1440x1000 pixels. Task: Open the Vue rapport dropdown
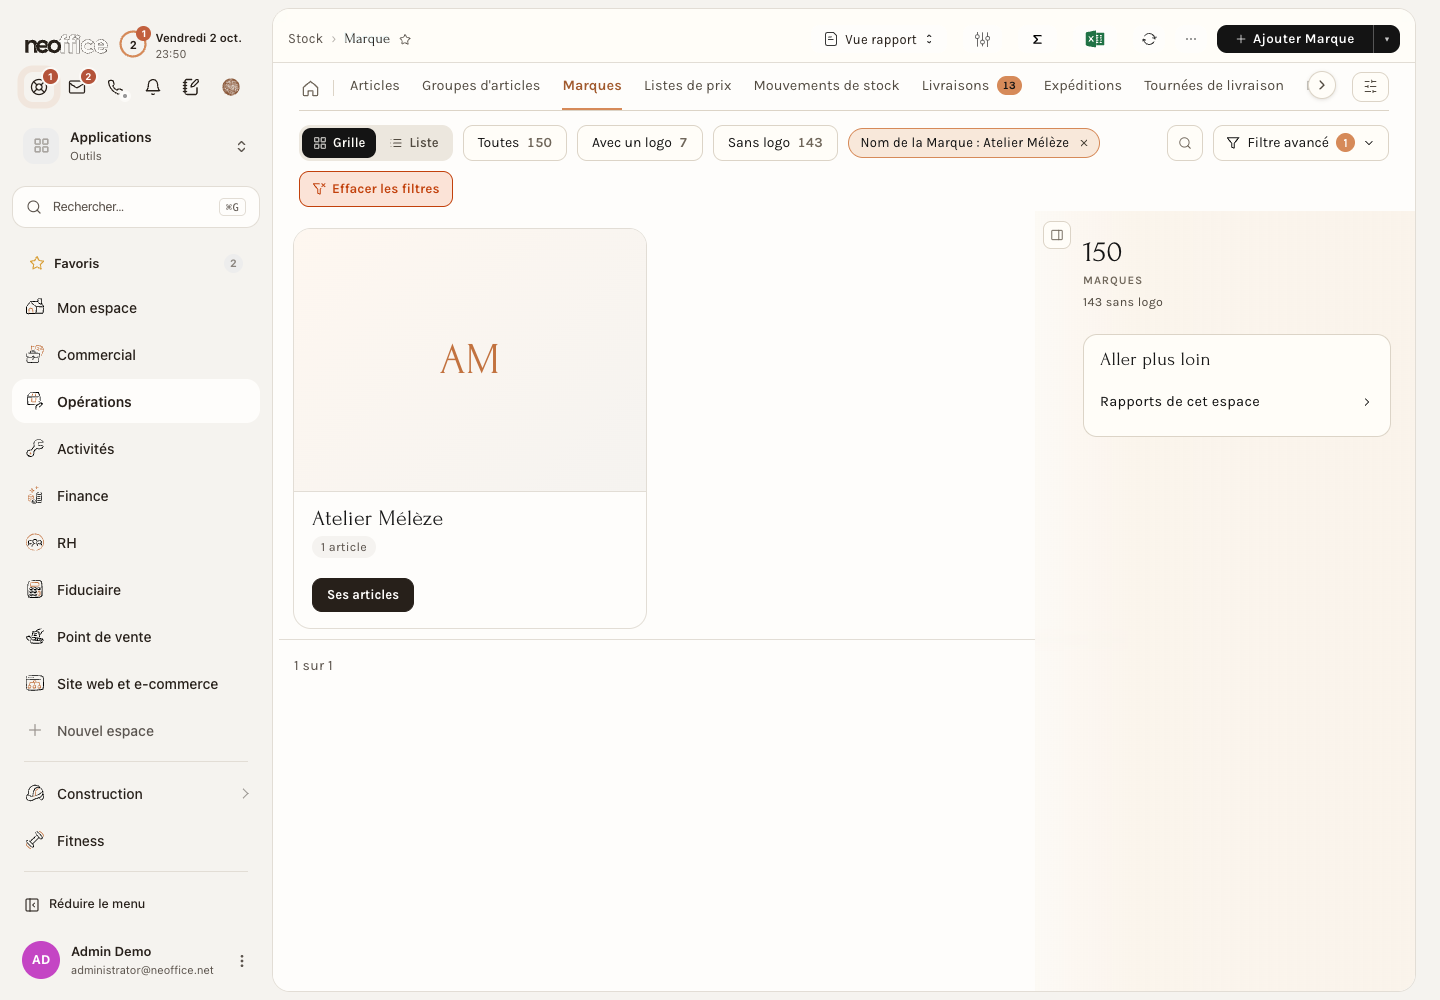pos(879,39)
